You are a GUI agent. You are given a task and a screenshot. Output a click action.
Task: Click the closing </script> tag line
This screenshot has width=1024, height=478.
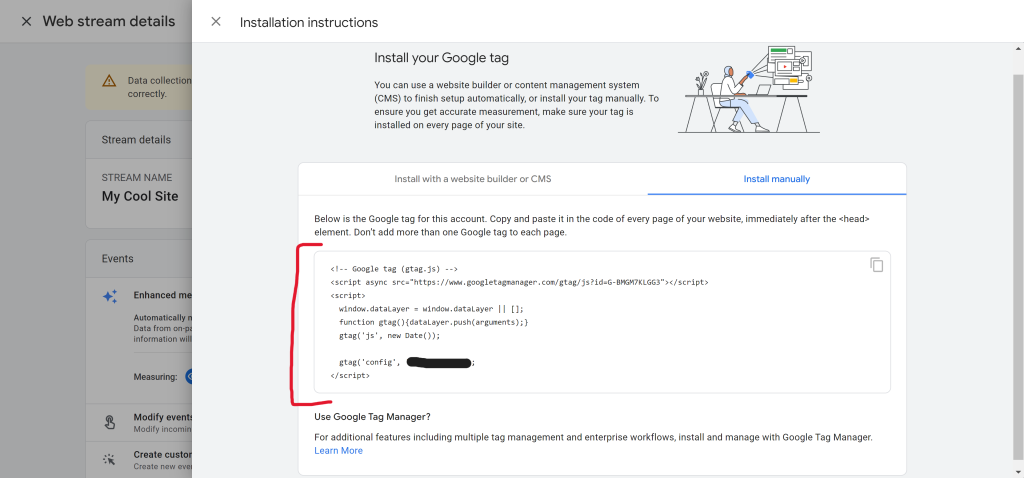click(350, 376)
